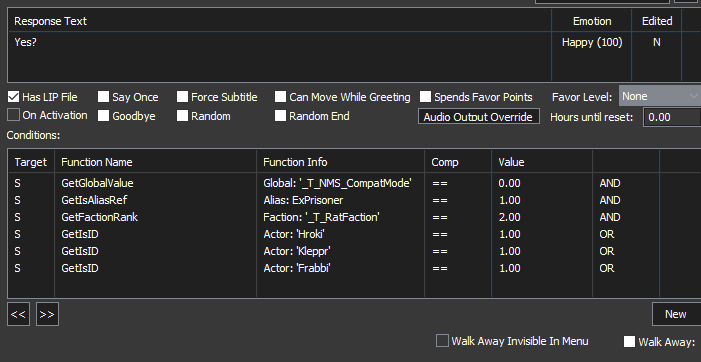Click the Hours until reset field
Screen dimensions: 701x362
point(672,117)
